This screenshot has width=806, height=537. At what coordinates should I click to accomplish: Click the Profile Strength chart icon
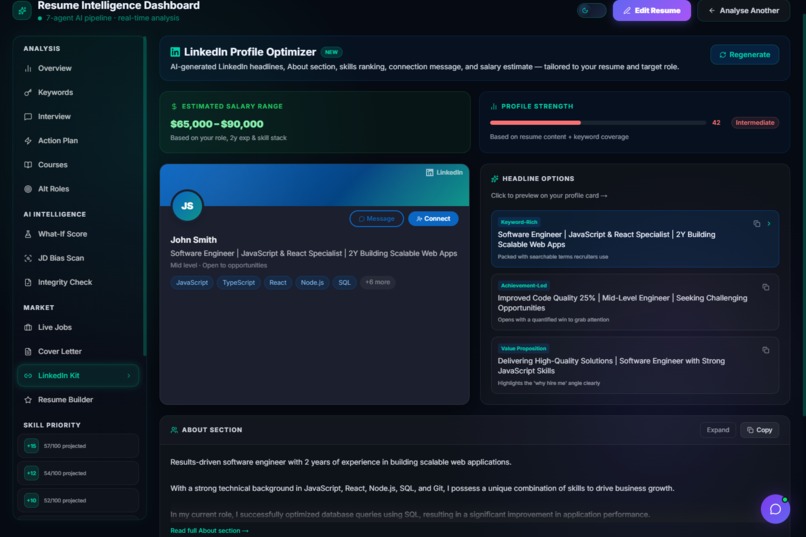pos(493,106)
